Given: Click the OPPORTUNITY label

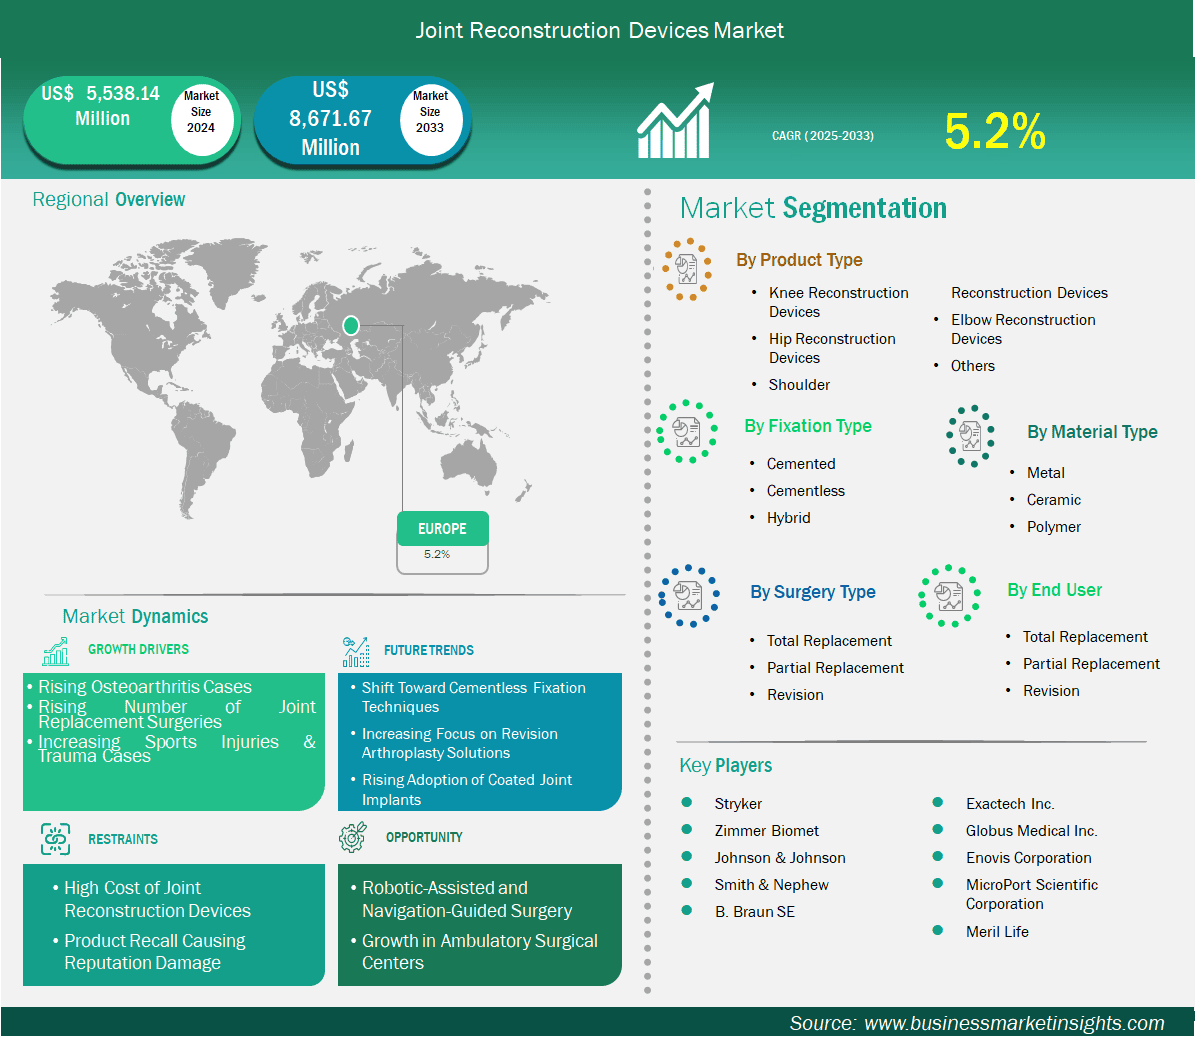Looking at the screenshot, I should click(424, 837).
